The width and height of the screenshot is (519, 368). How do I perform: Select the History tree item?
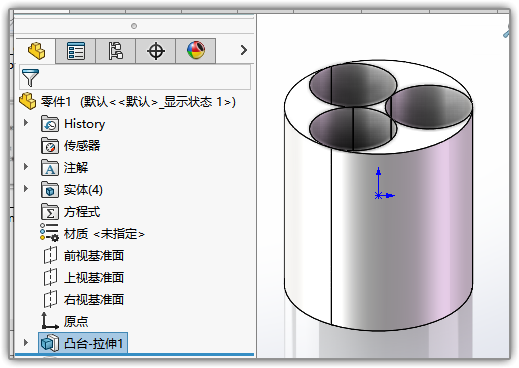coord(85,124)
